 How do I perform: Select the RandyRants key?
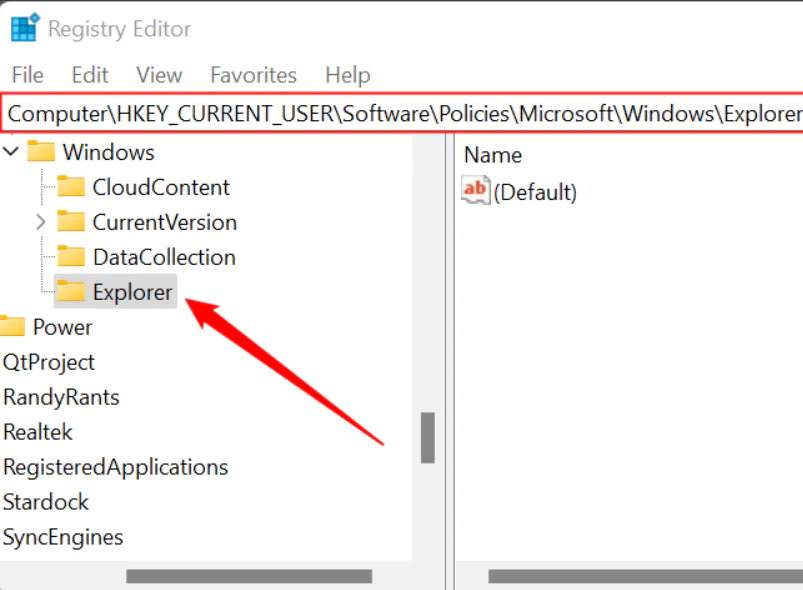click(61, 397)
